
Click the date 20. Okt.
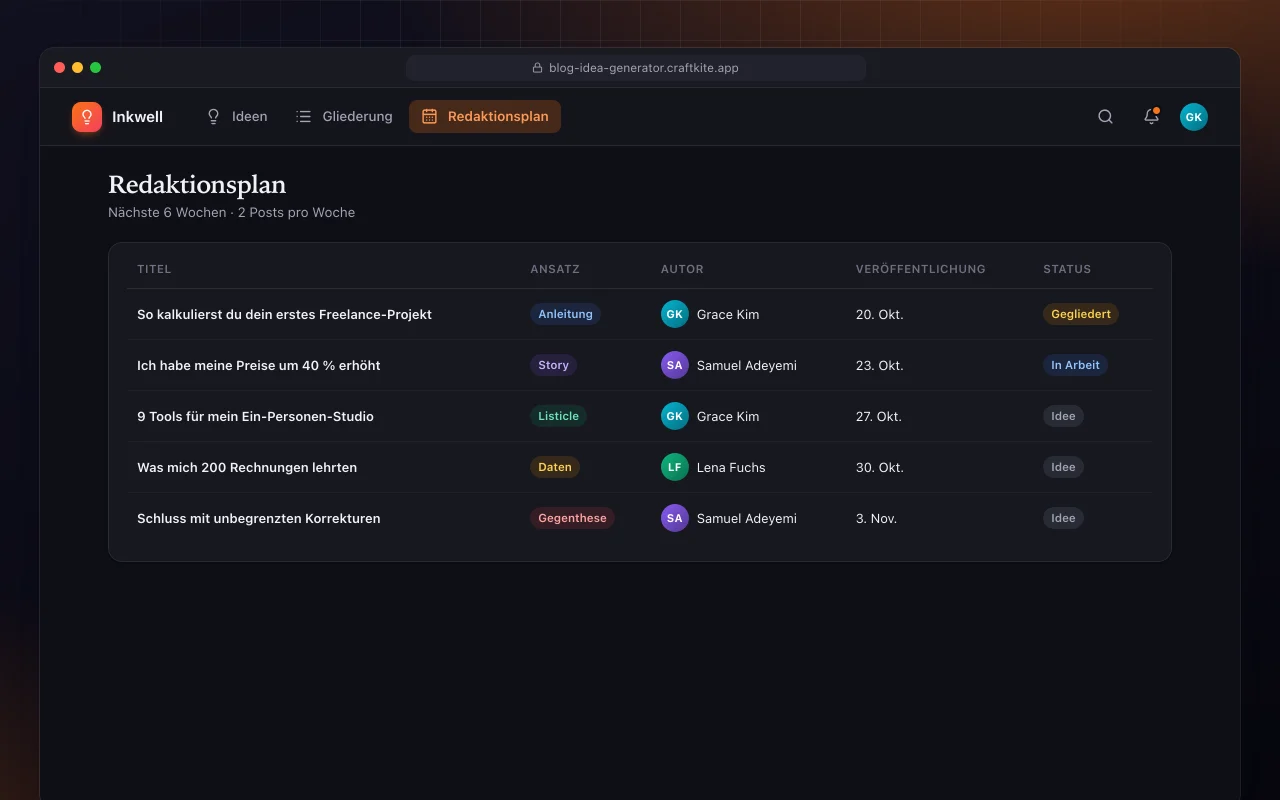coord(879,314)
